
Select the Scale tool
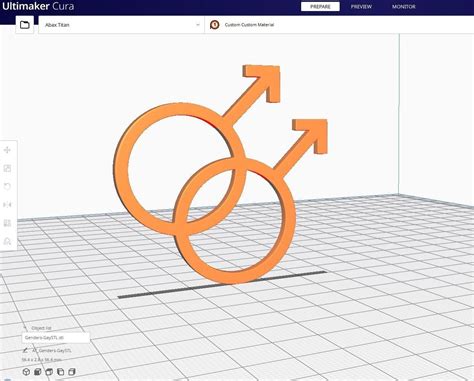[7, 168]
